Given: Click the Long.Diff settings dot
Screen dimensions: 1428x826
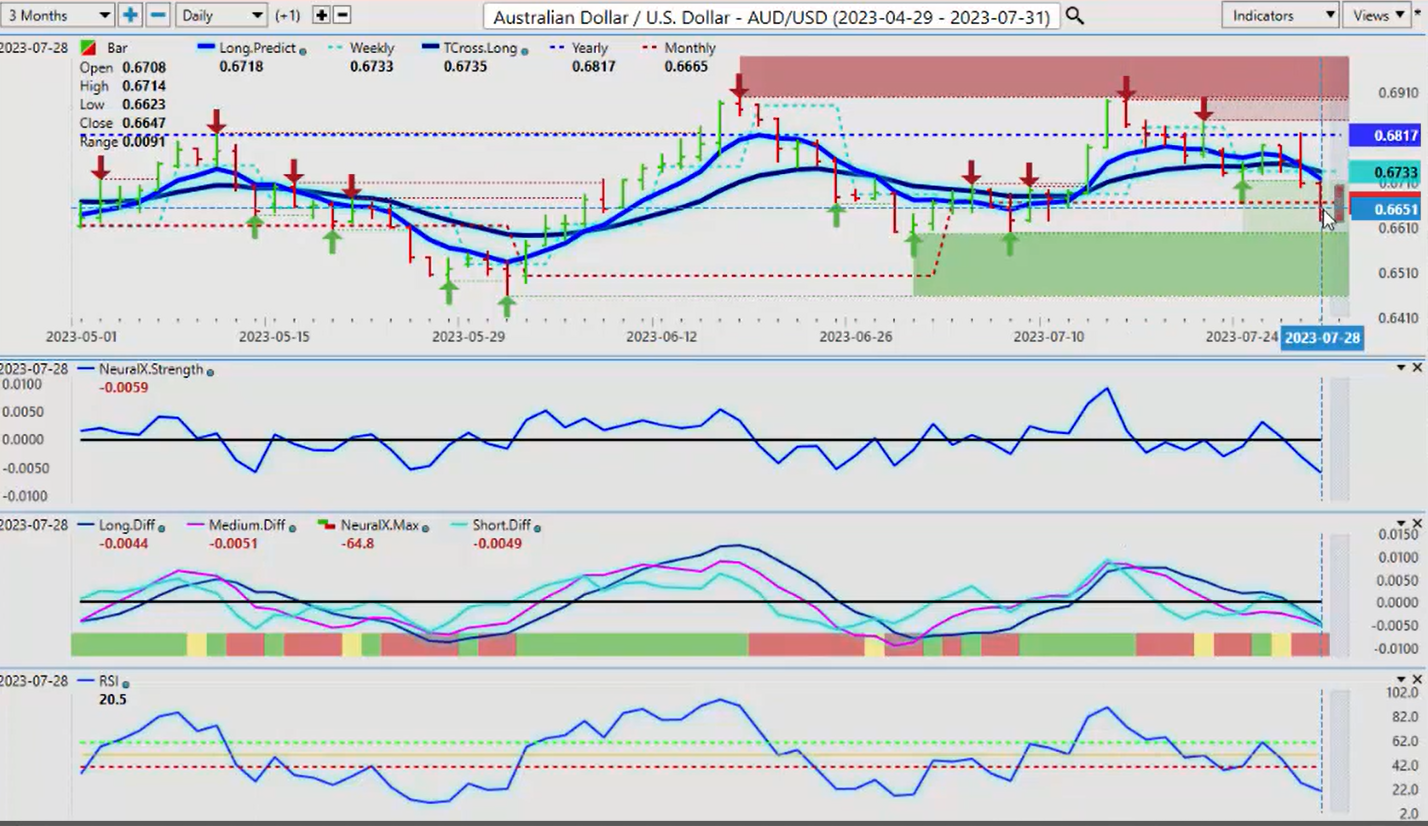Looking at the screenshot, I should point(162,526).
